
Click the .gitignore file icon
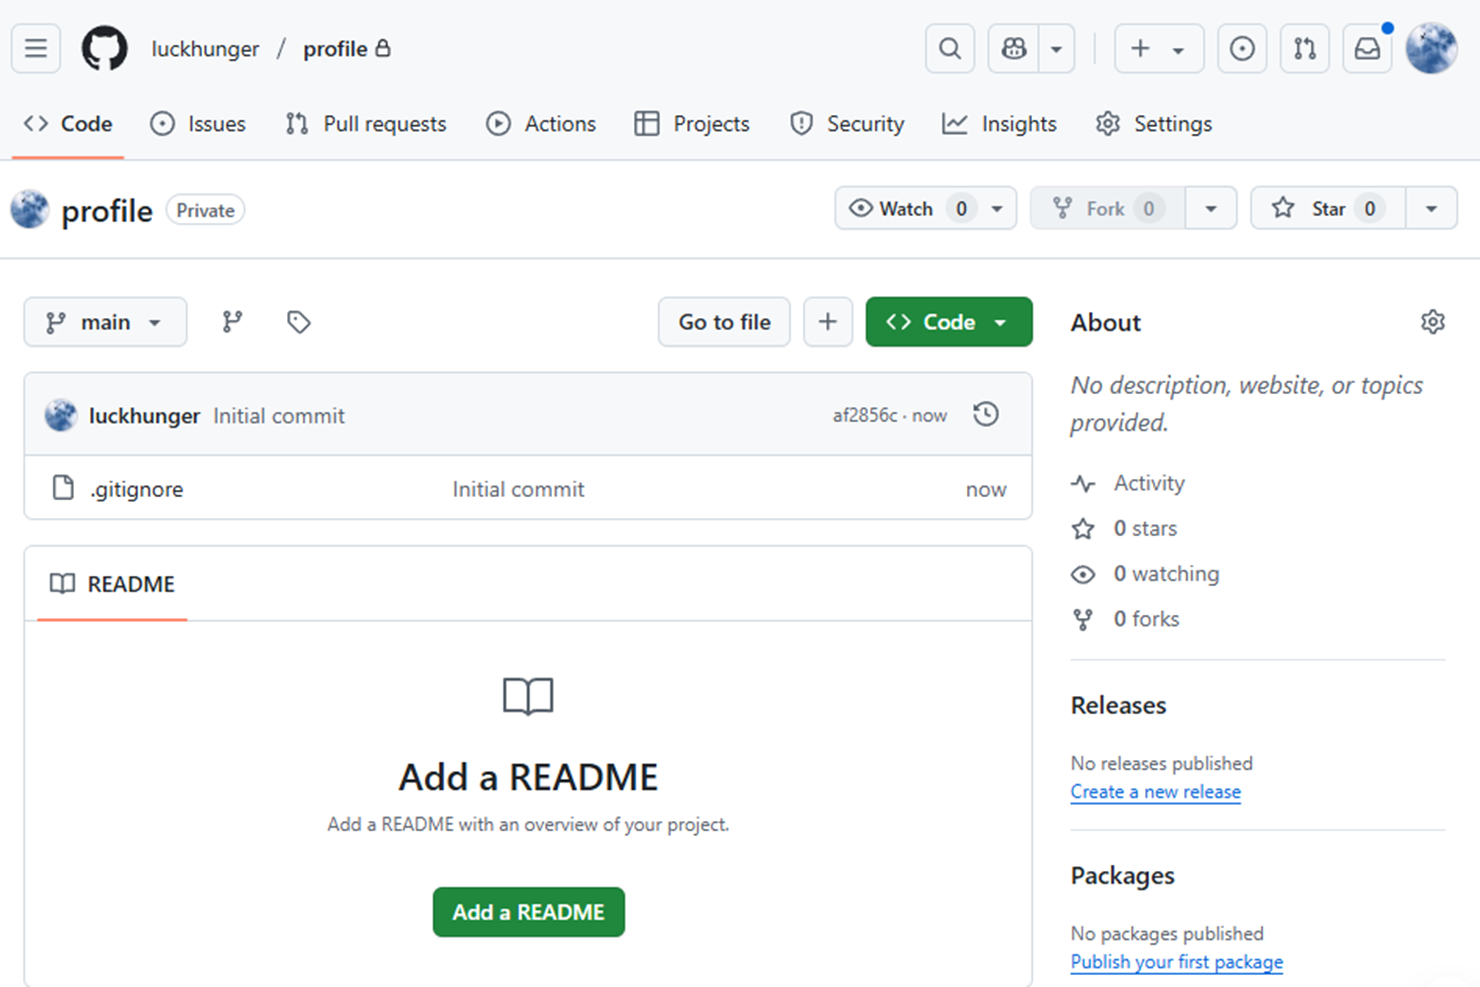(x=63, y=488)
